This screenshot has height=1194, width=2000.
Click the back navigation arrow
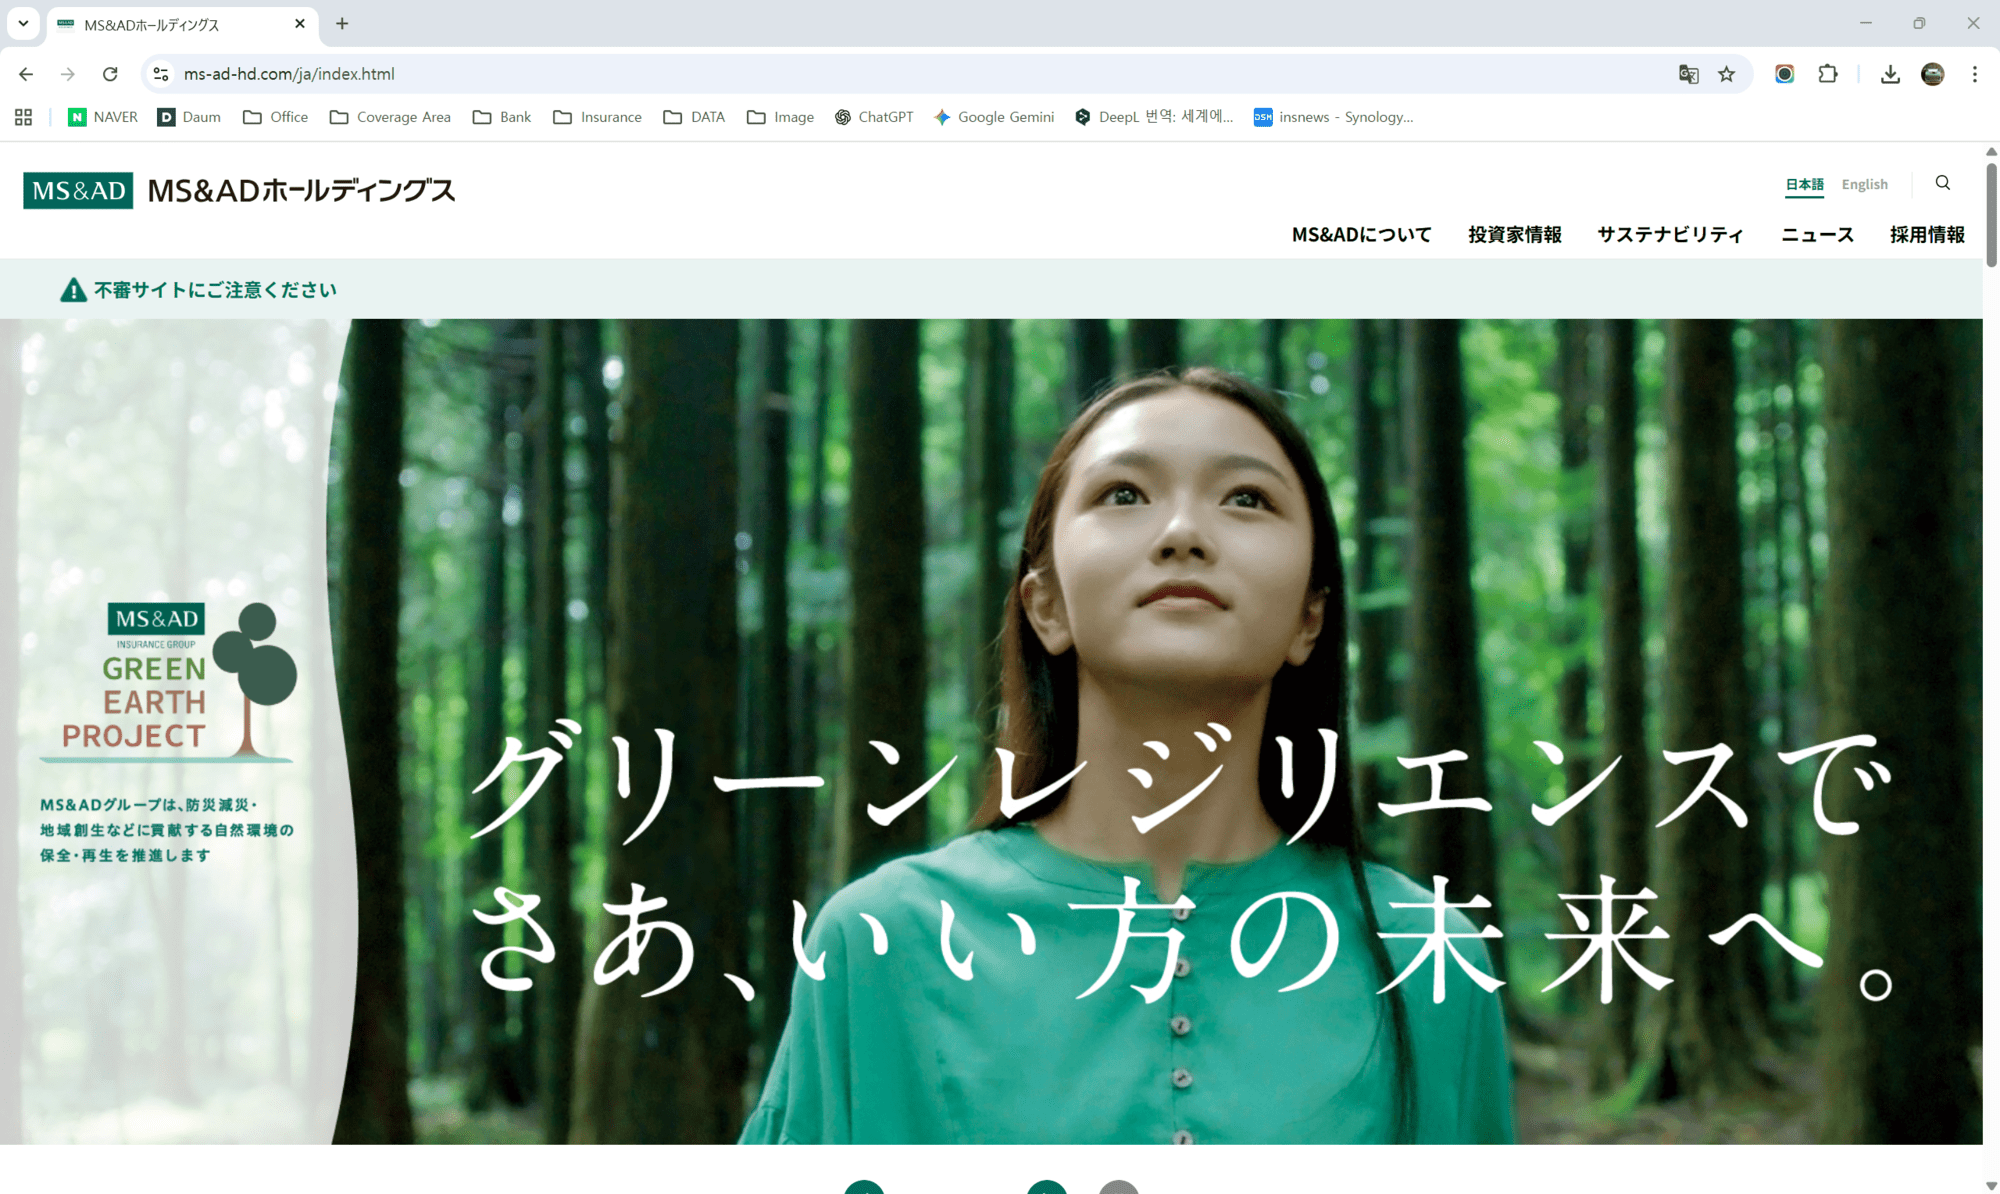26,74
